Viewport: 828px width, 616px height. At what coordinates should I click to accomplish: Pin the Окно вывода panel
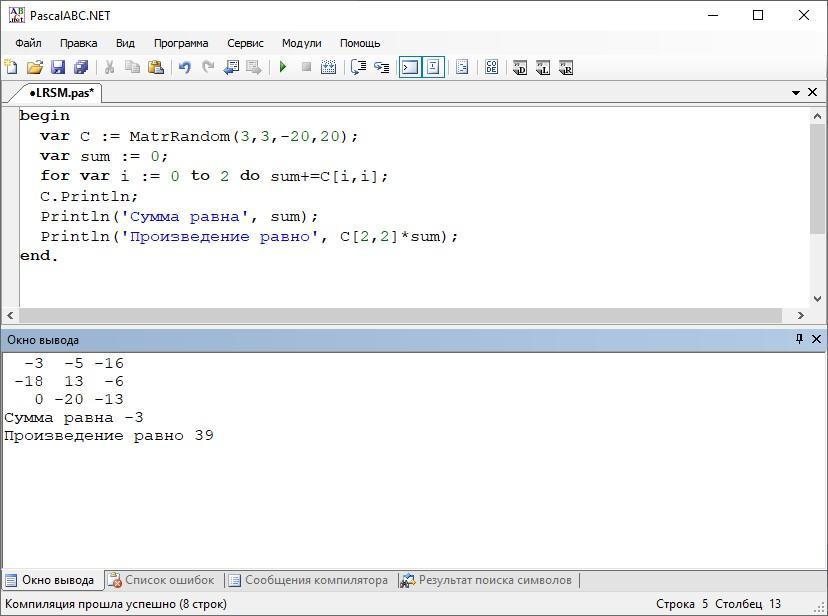pos(799,339)
